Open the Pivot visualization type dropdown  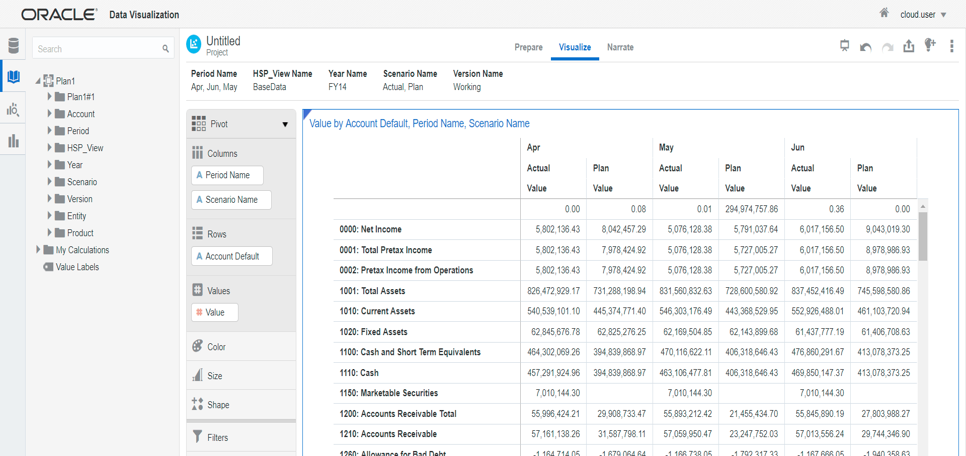285,125
